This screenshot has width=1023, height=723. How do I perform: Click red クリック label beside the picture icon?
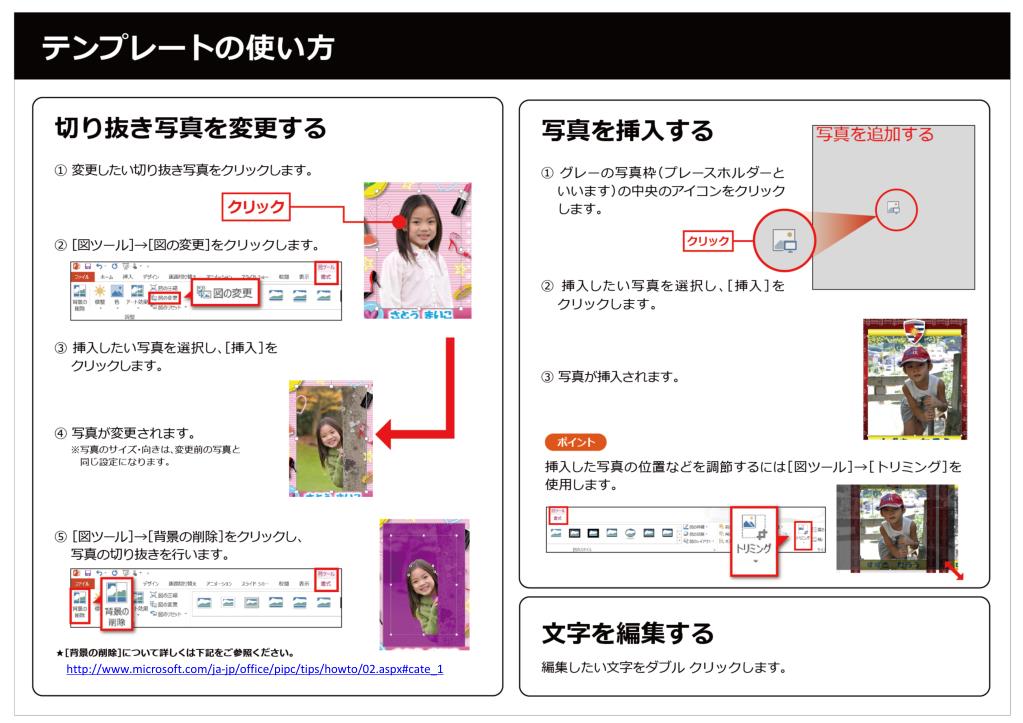(708, 241)
